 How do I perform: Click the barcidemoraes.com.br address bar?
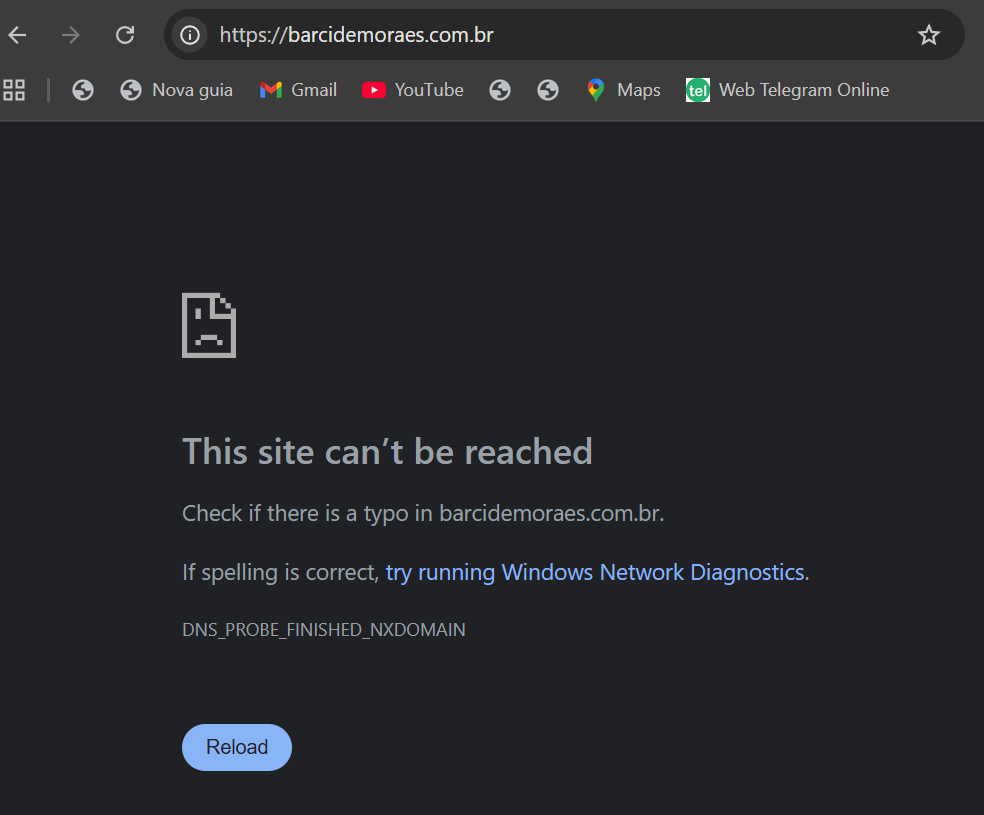(x=550, y=36)
